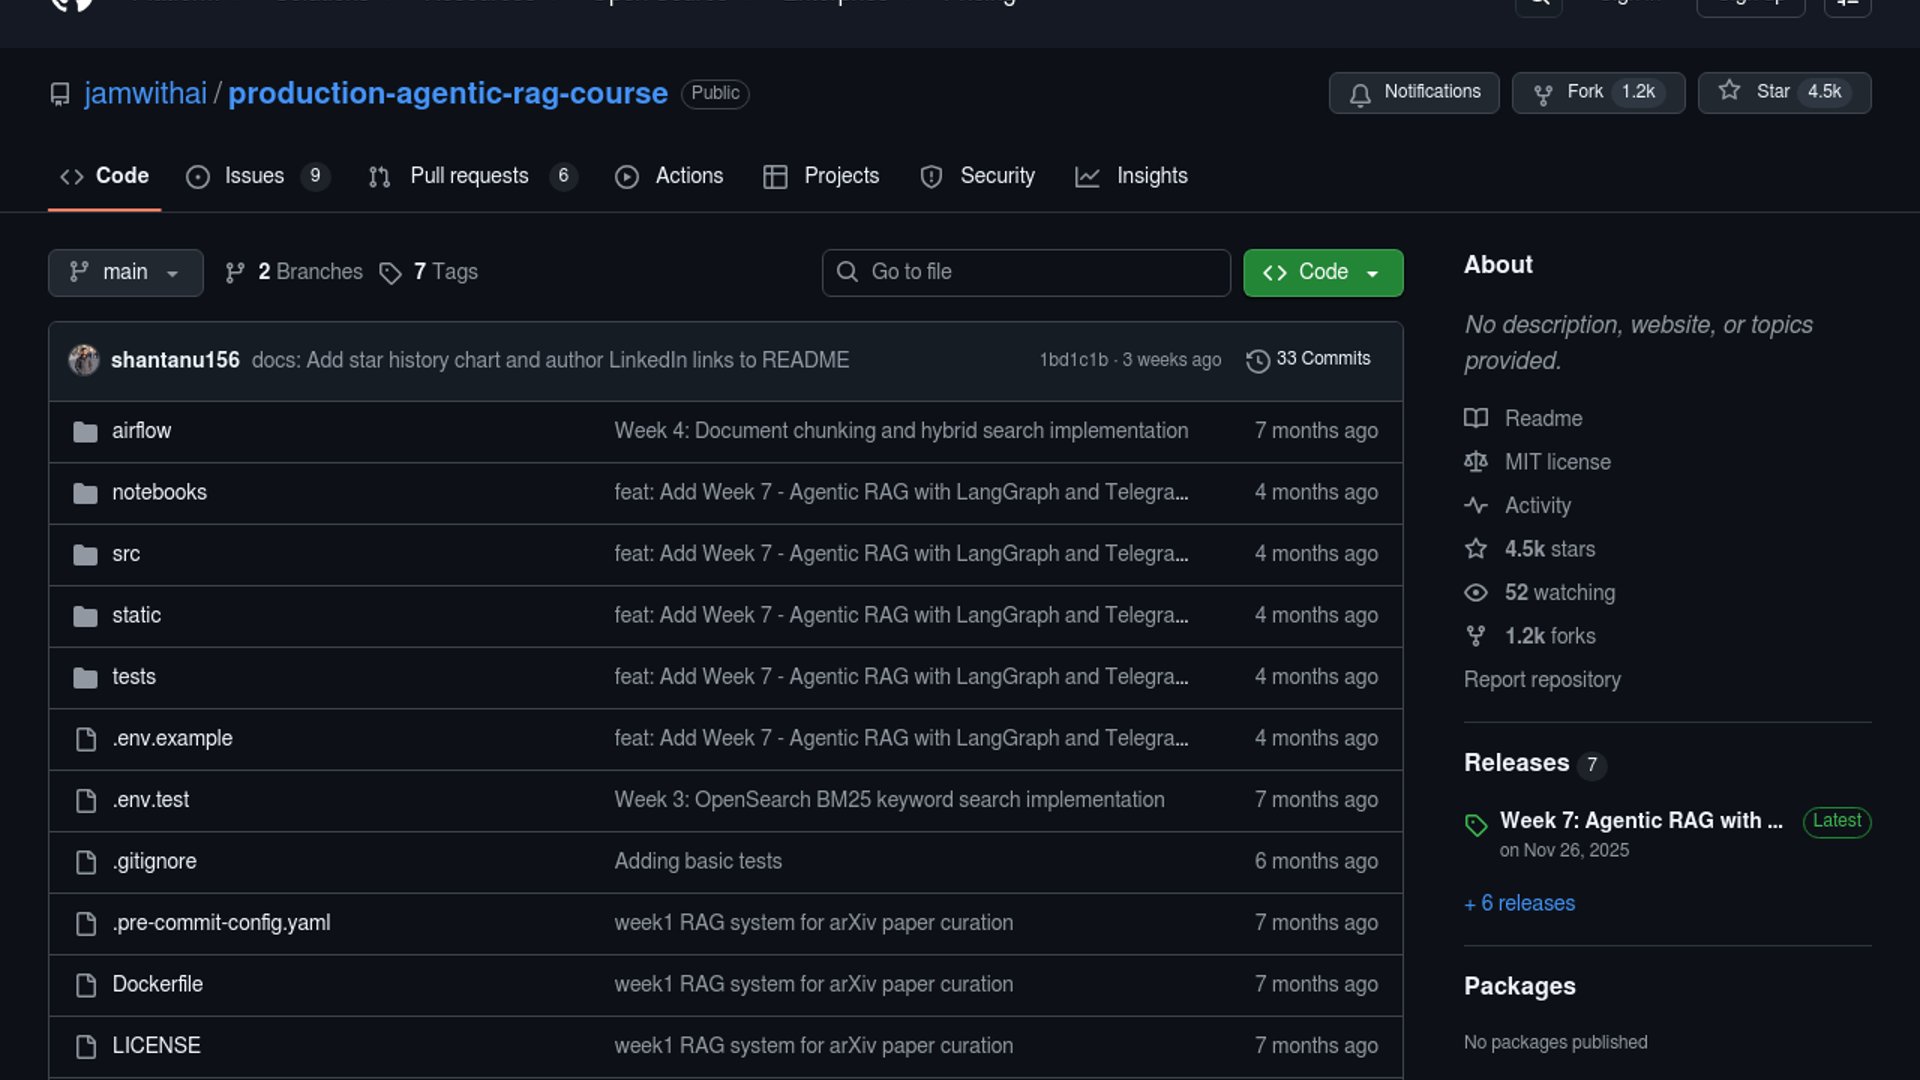Open the Actions tab play icon
This screenshot has width=1920, height=1080.
(x=627, y=177)
